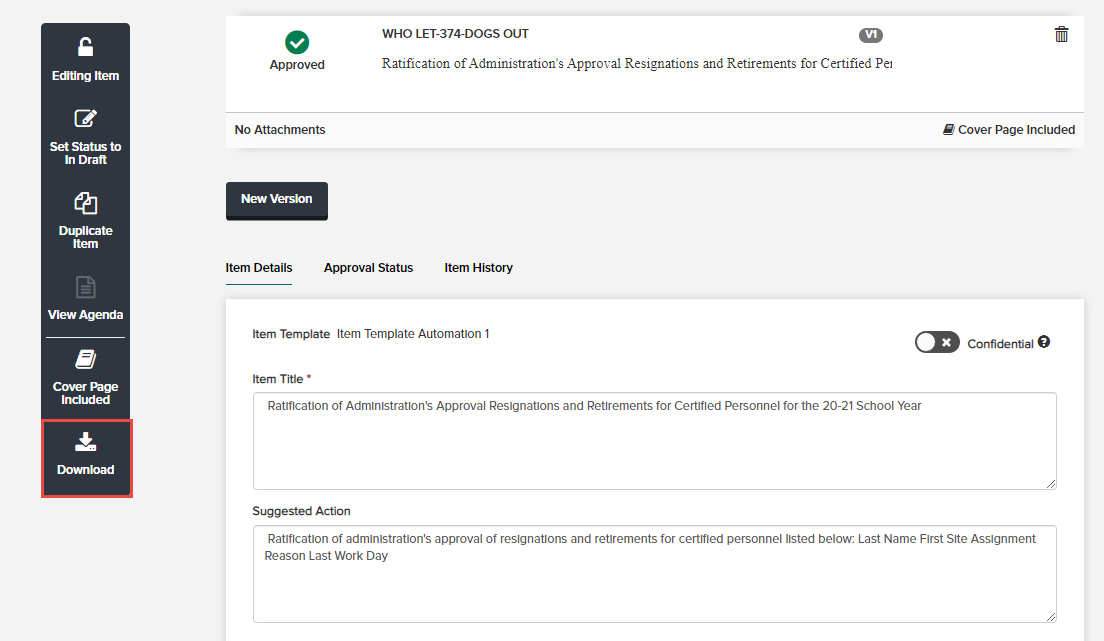This screenshot has height=641, width=1104.
Task: Delete item with trash icon
Action: (x=1062, y=35)
